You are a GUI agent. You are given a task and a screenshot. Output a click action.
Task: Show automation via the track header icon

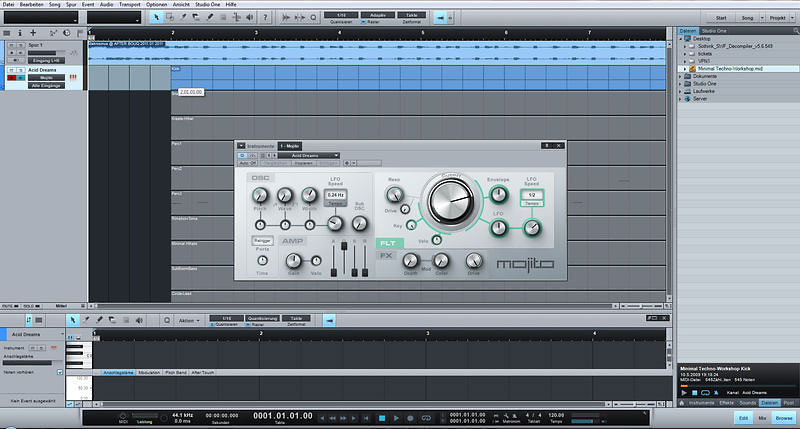[x=53, y=33]
